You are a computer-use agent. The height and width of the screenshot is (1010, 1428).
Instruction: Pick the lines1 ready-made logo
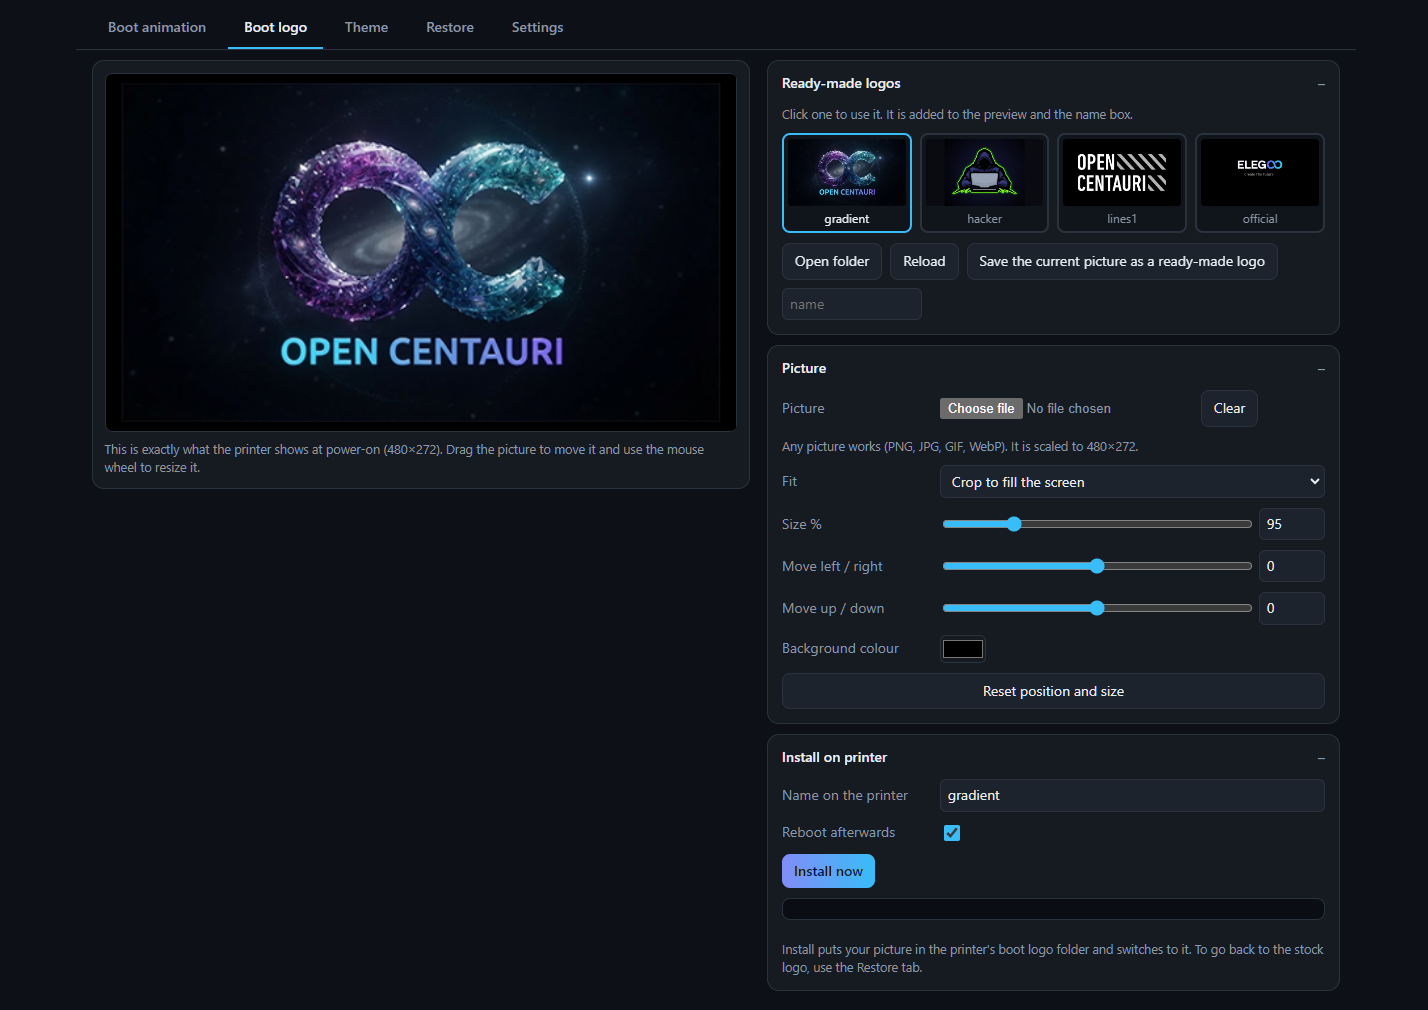[x=1122, y=183]
